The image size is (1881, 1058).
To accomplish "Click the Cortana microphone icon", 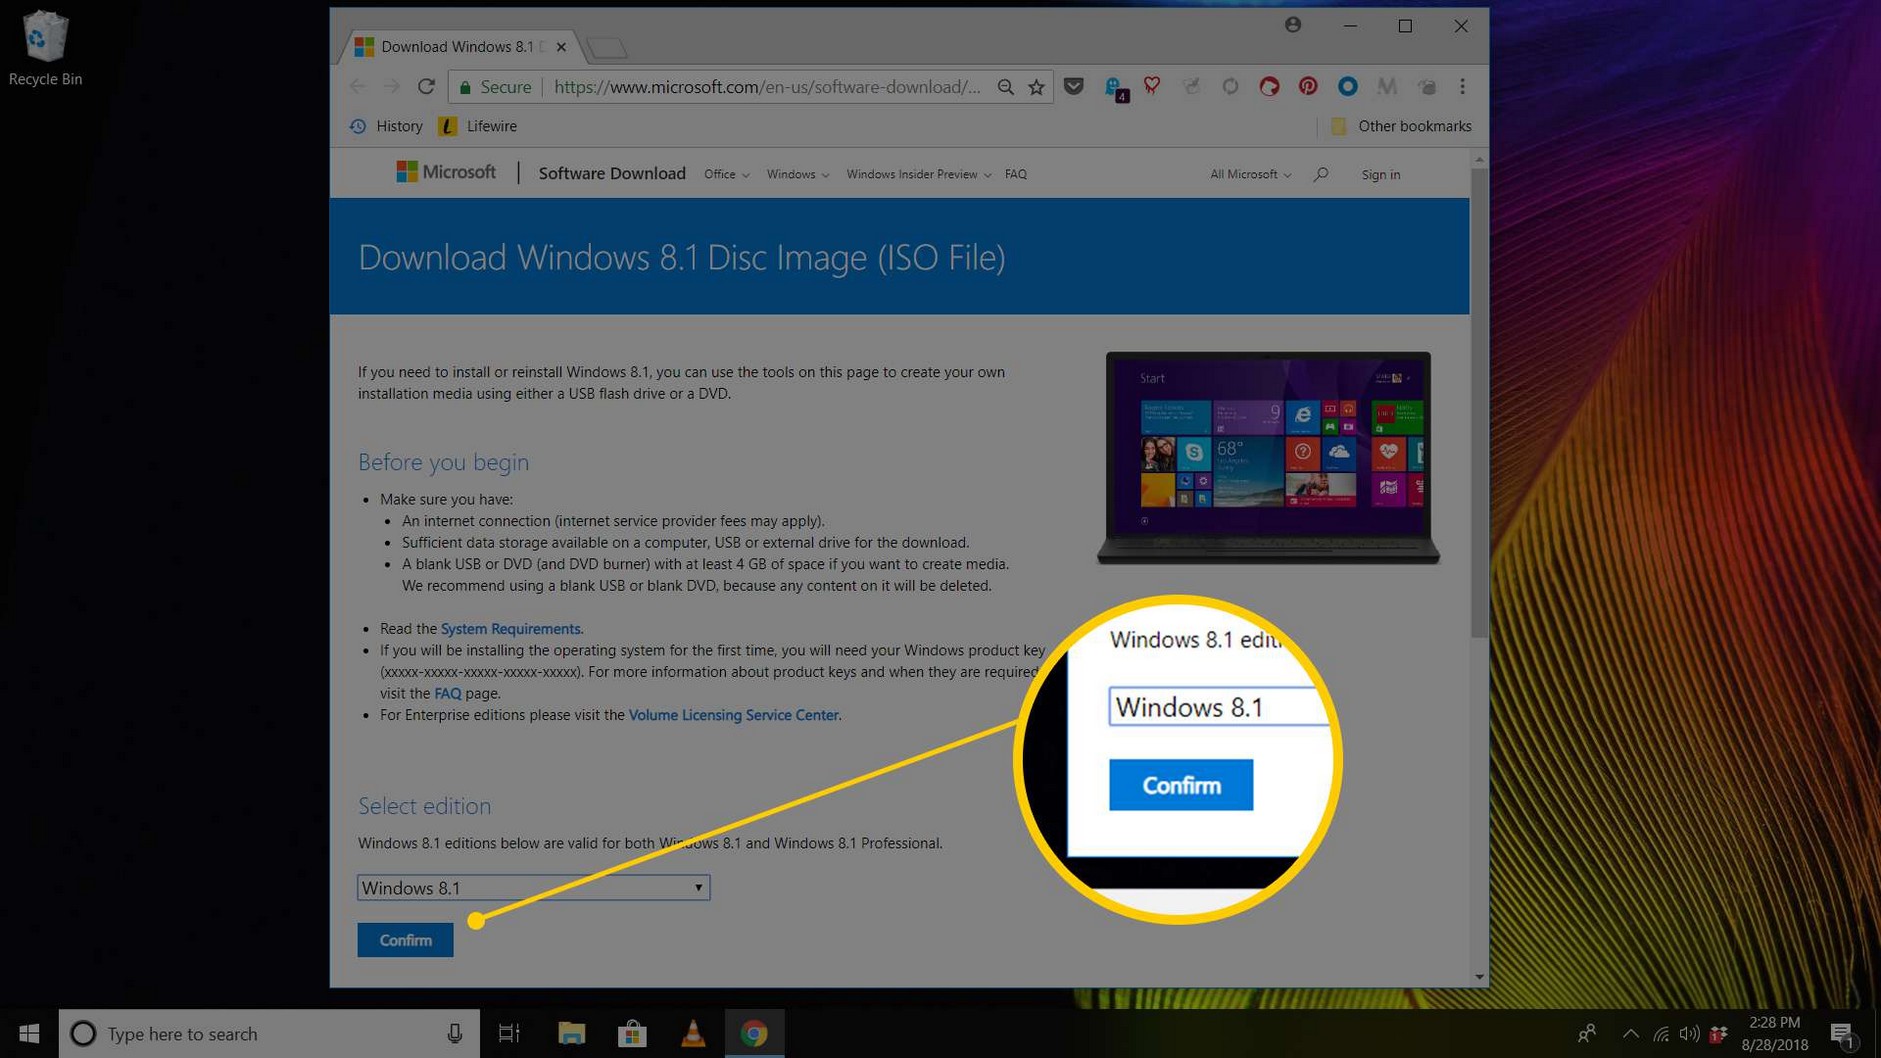I will click(455, 1033).
